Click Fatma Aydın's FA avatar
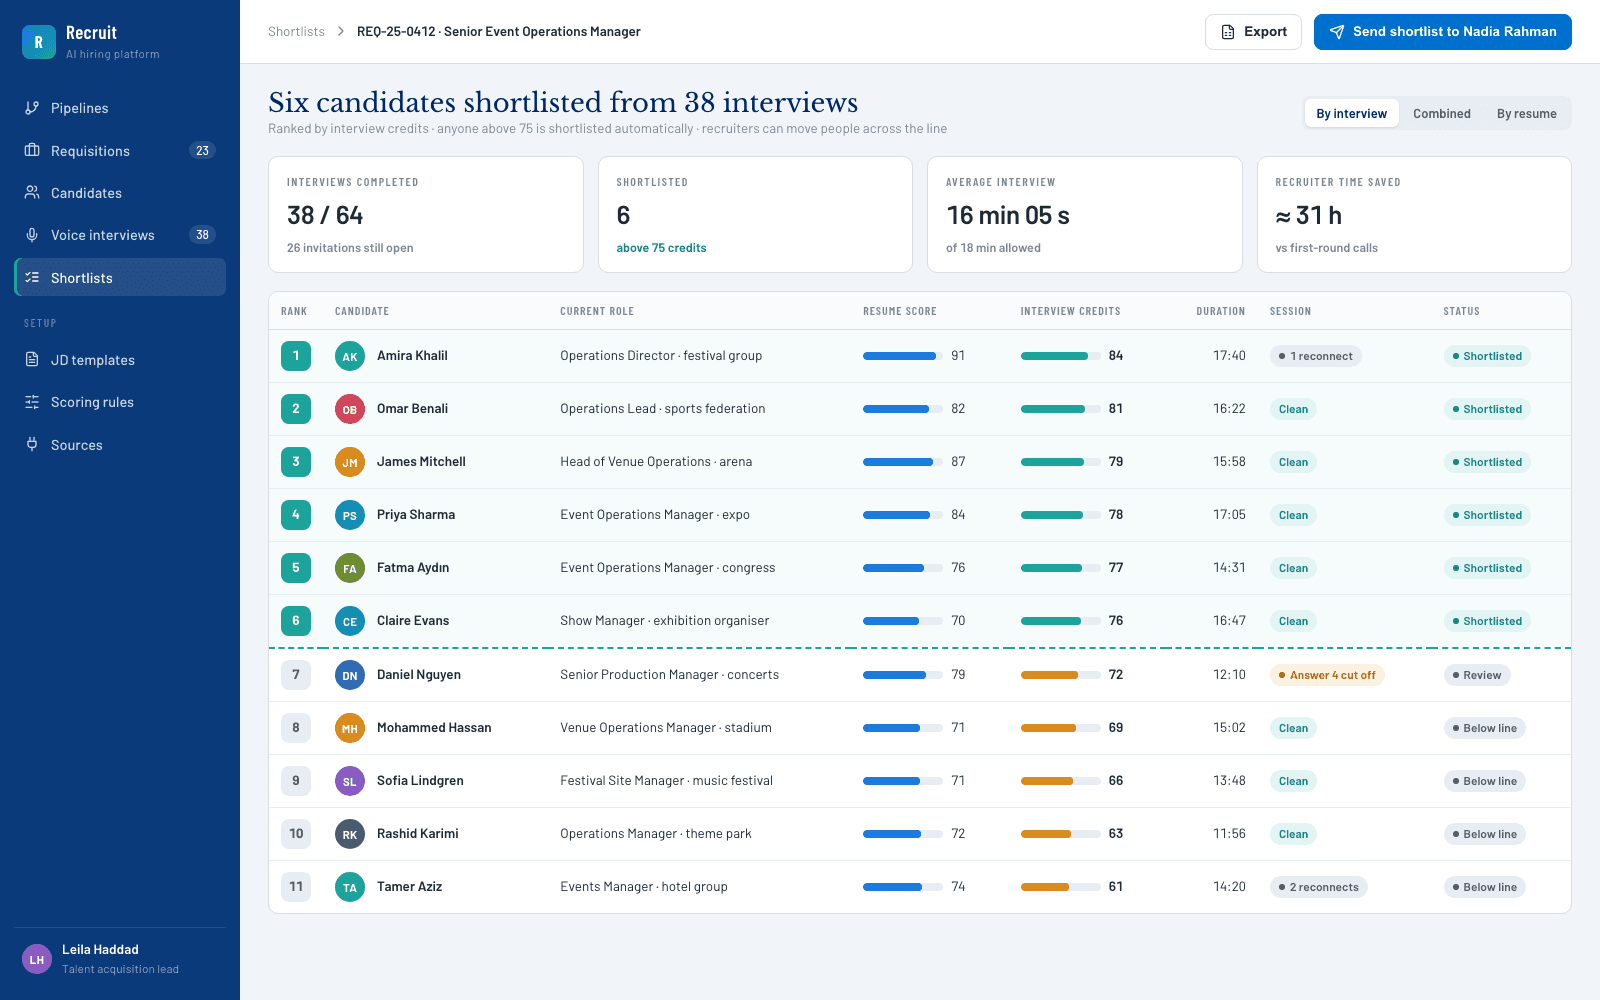The width and height of the screenshot is (1600, 1000). [x=350, y=568]
